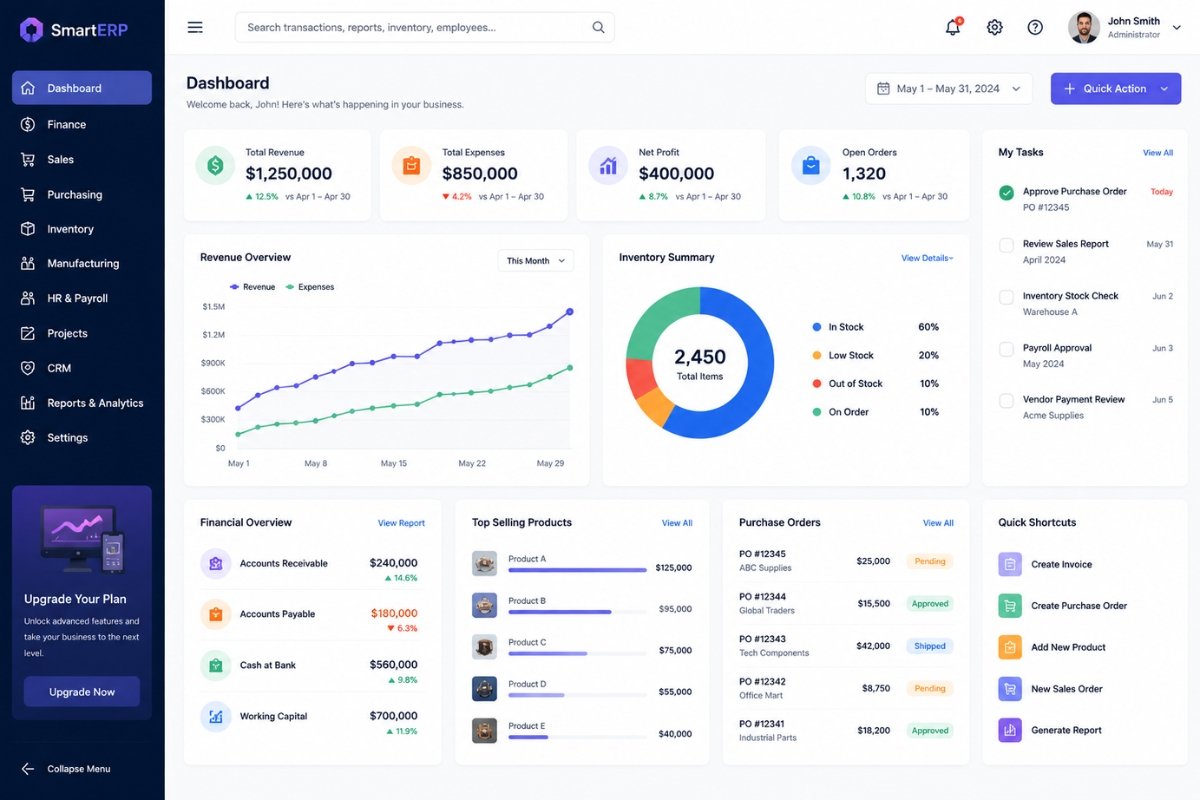
Task: Click the New Sales Order shortcut icon
Action: point(1010,688)
